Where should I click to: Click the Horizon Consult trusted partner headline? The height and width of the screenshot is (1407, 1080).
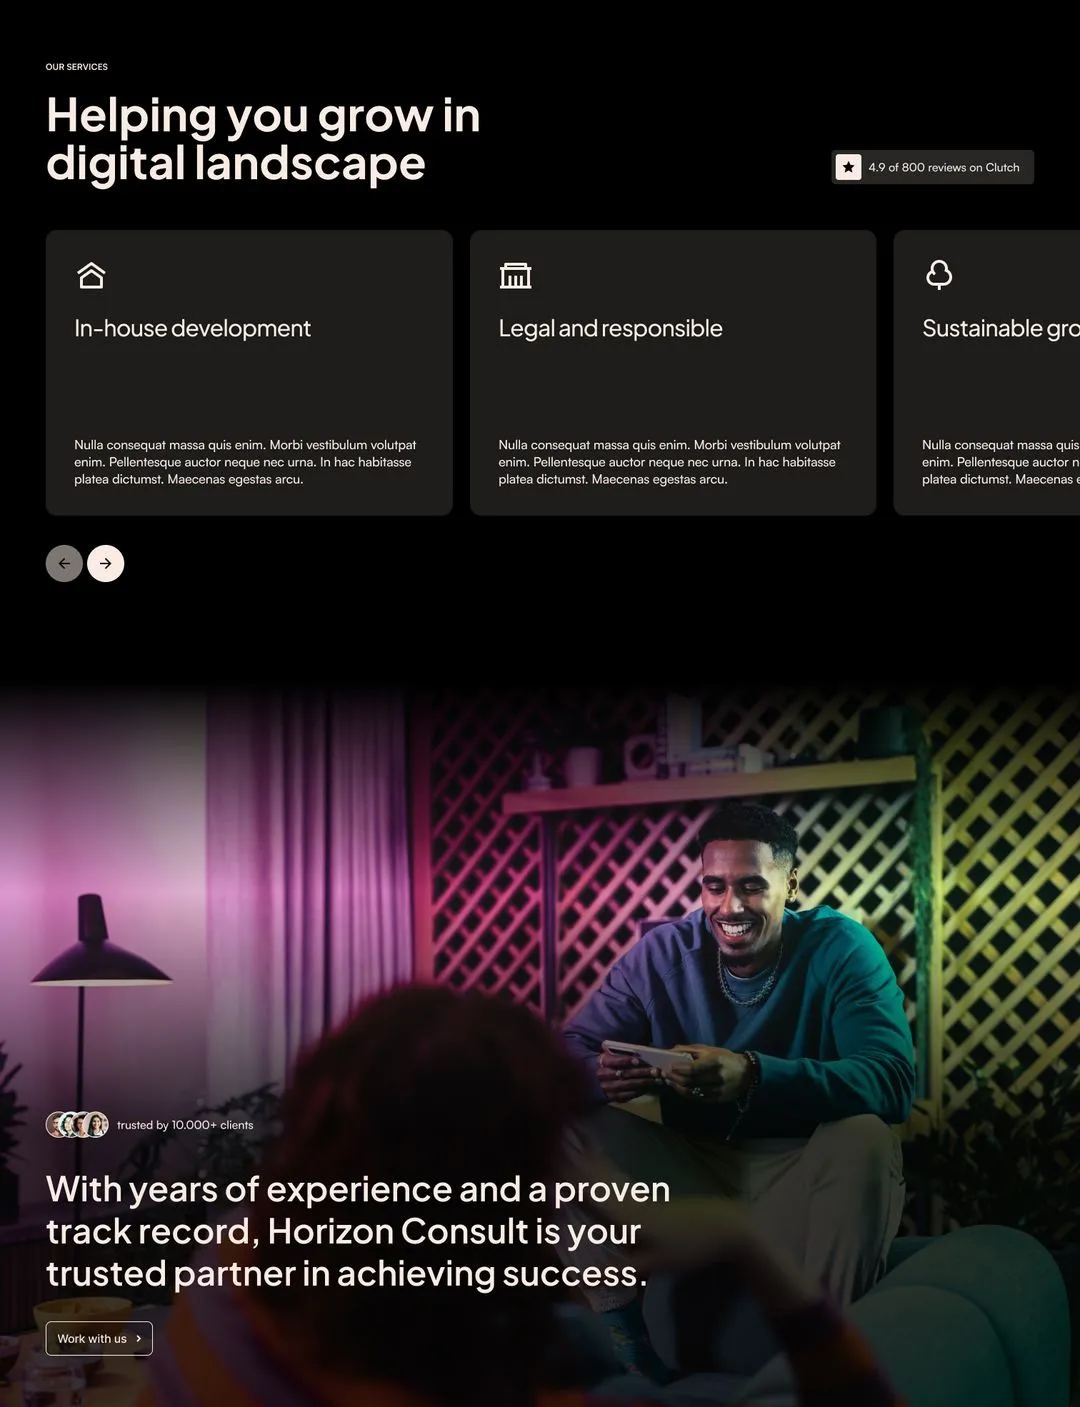(358, 1231)
